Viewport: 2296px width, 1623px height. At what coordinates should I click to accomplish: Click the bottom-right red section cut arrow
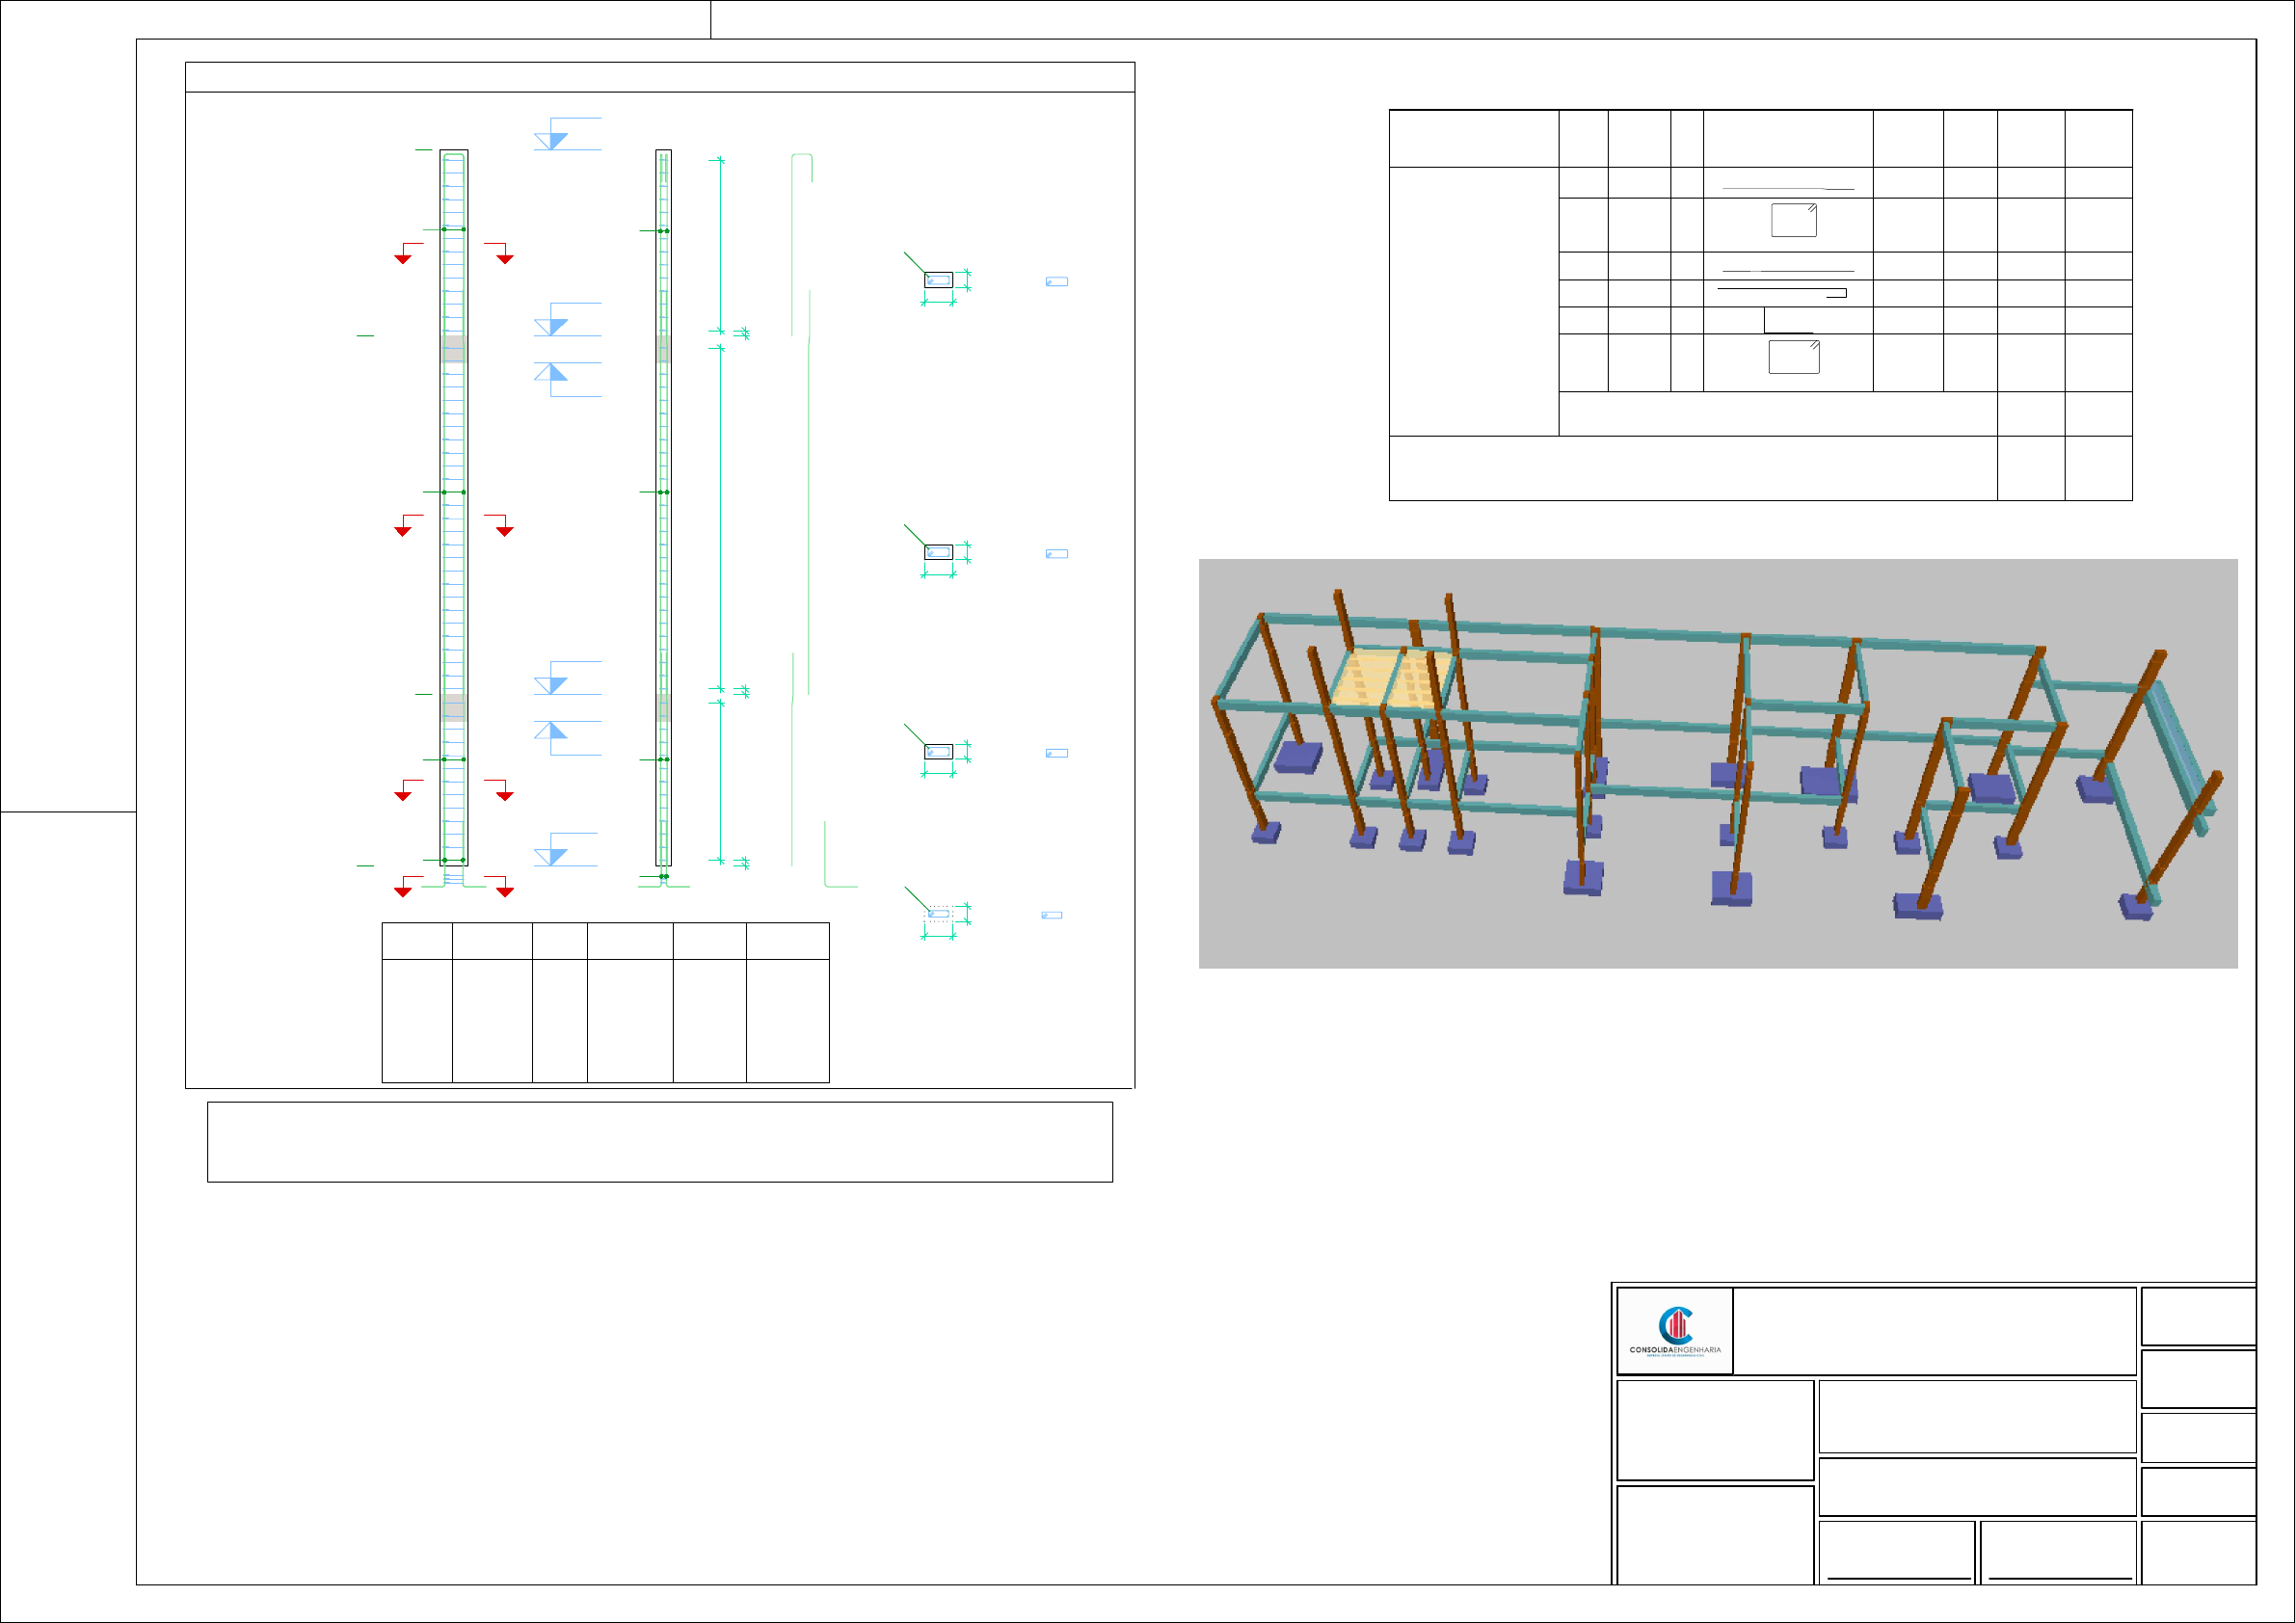[505, 890]
